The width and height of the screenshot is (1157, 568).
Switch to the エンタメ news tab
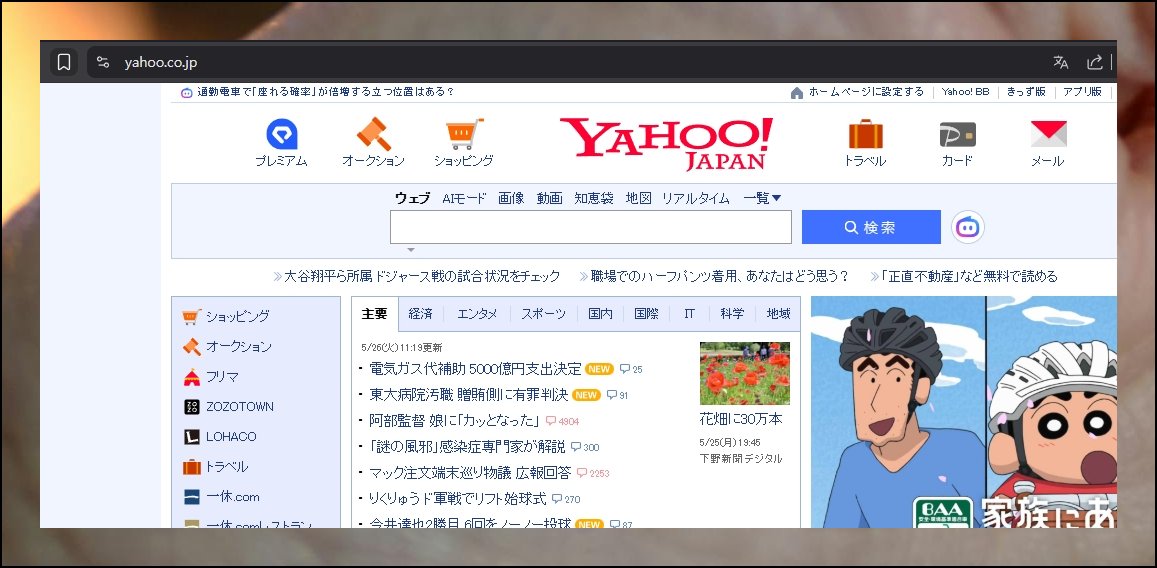(477, 314)
